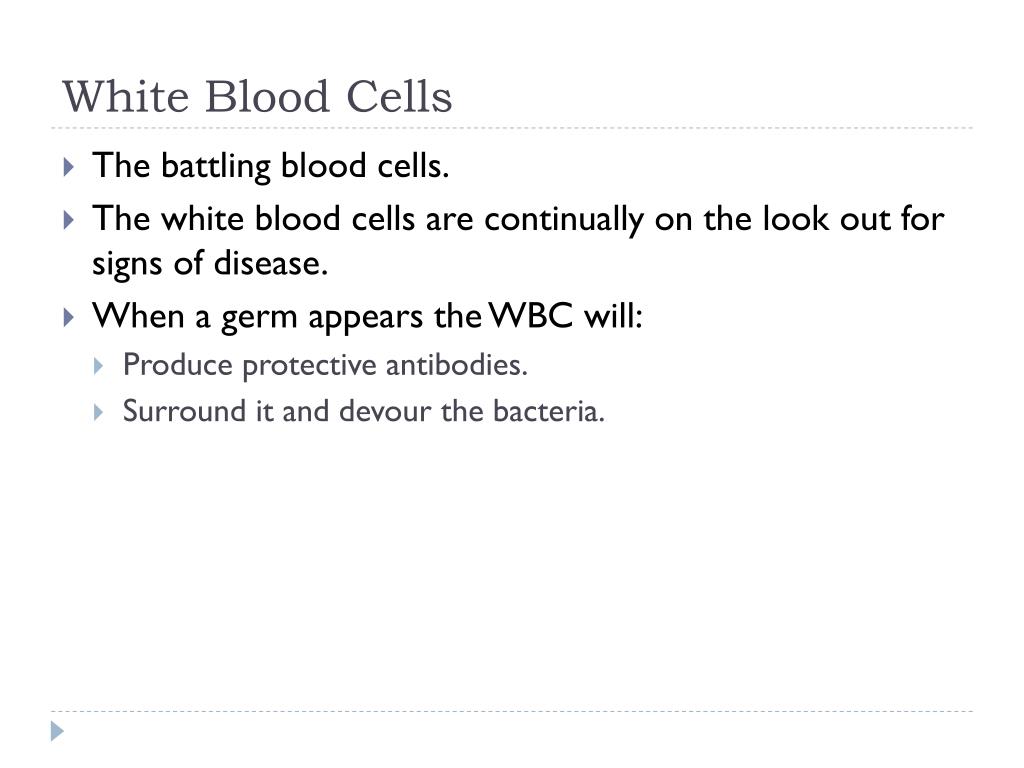1024x768 pixels.
Task: Select the line 'The battling blood cells.'
Action: [x=270, y=166]
